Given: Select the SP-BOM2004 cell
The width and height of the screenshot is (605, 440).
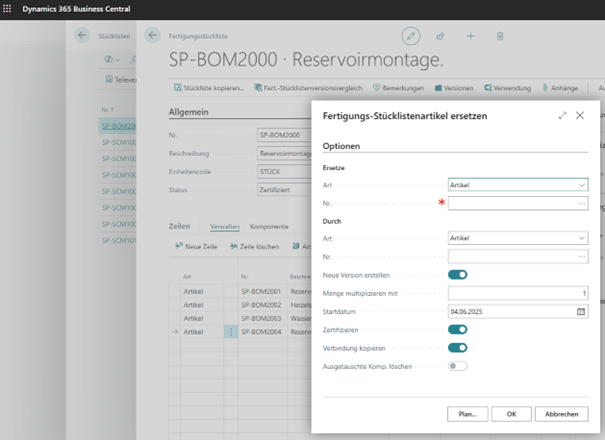Looking at the screenshot, I should click(261, 332).
